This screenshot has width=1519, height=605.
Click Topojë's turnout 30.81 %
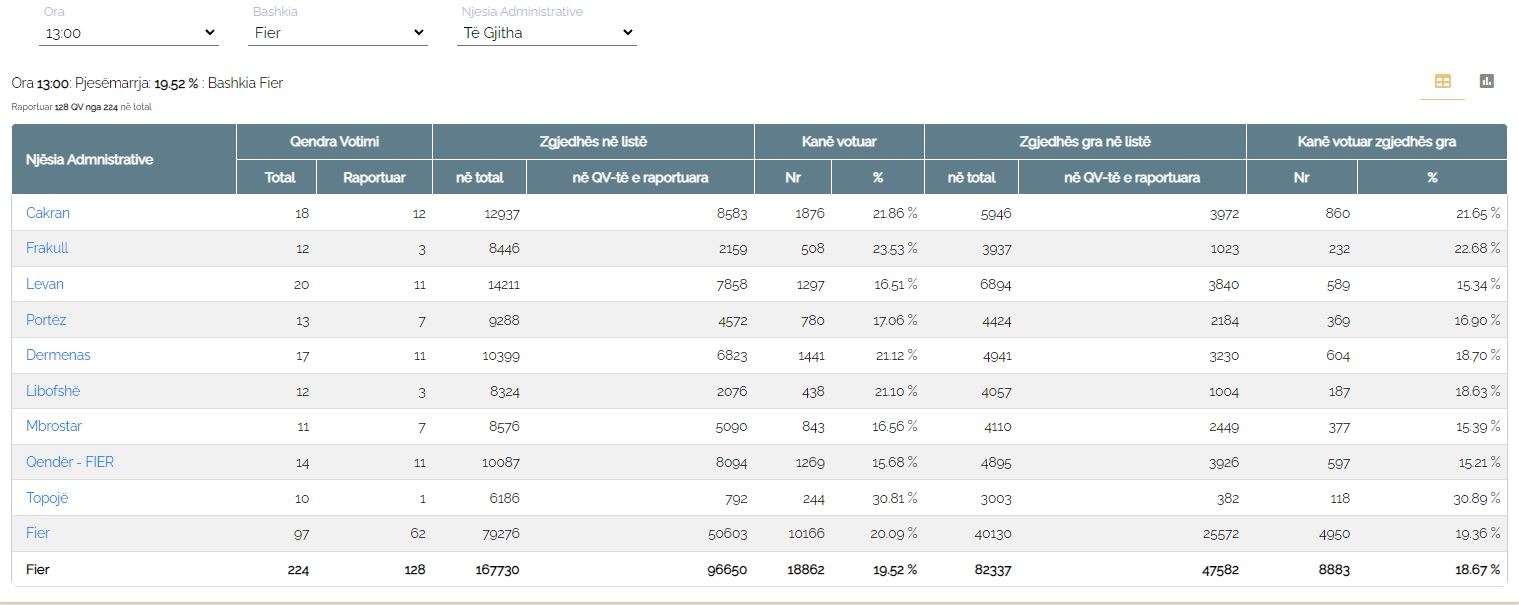click(895, 498)
